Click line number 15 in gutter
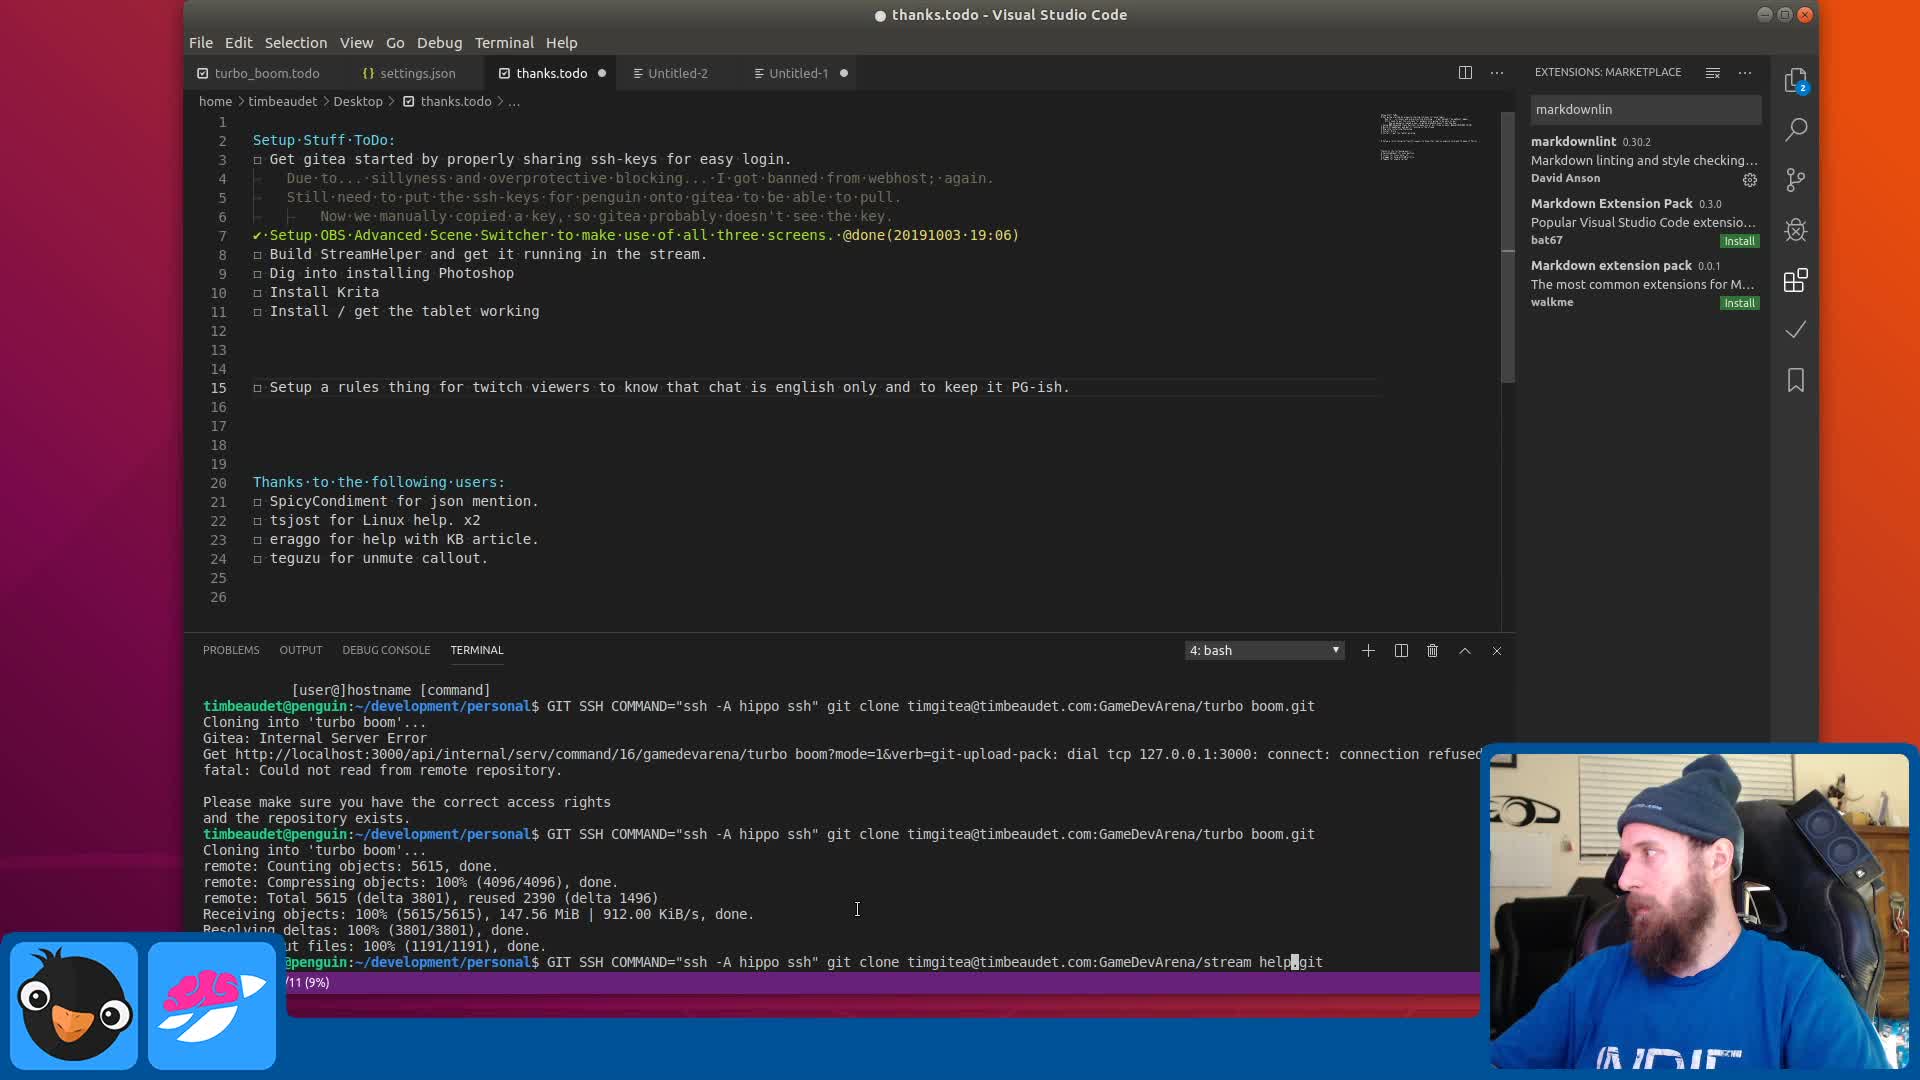1920x1080 pixels. click(x=218, y=388)
